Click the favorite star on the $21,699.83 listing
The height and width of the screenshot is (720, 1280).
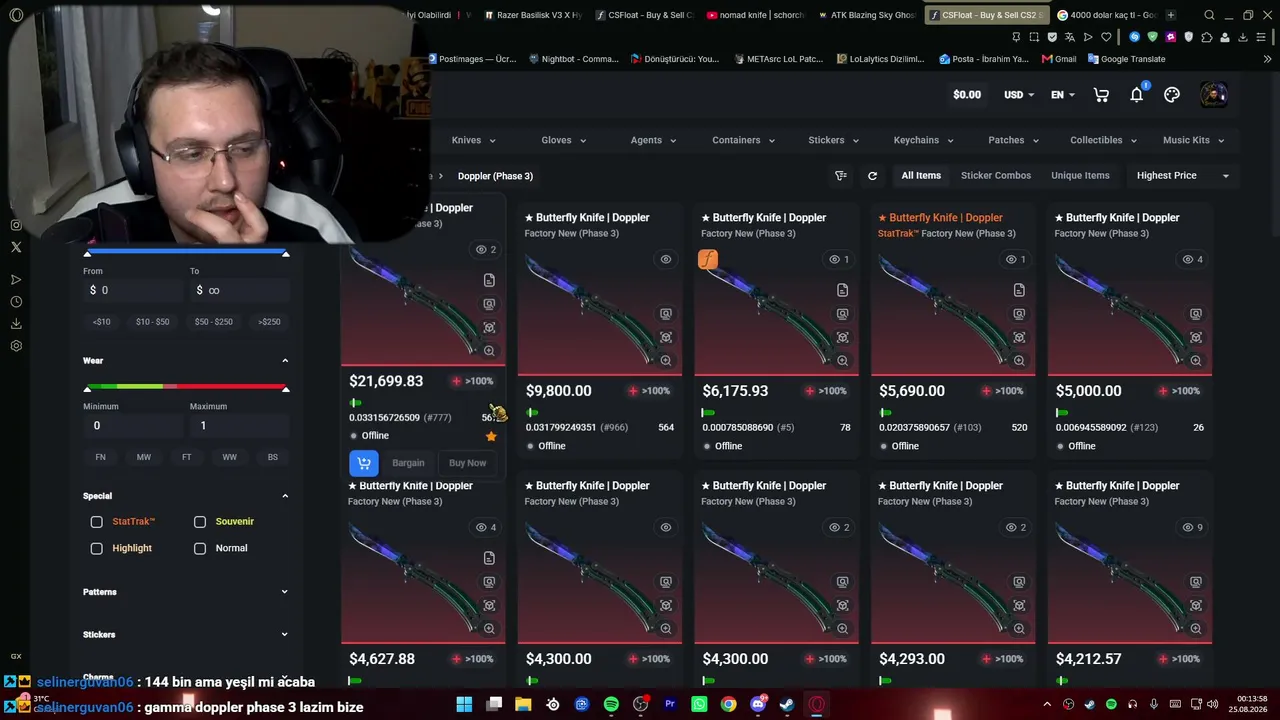pos(491,436)
